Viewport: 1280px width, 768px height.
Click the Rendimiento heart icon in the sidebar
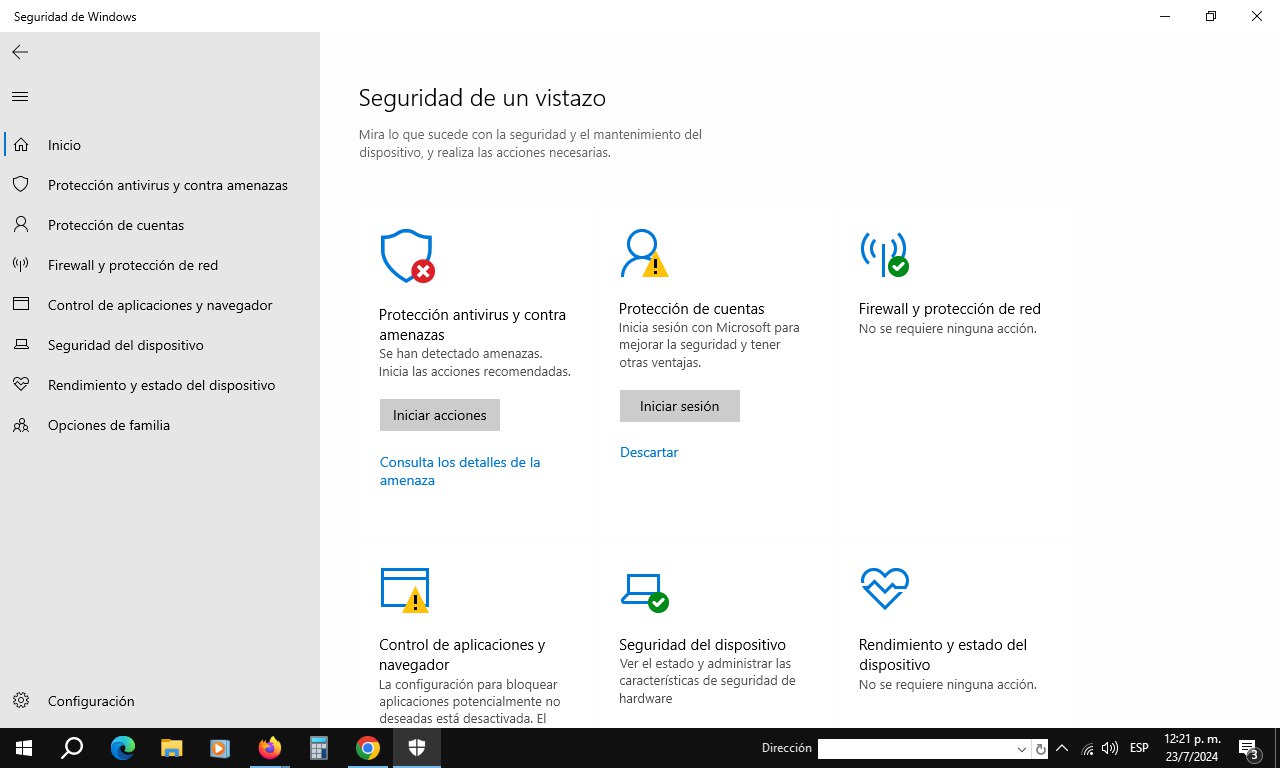(21, 385)
